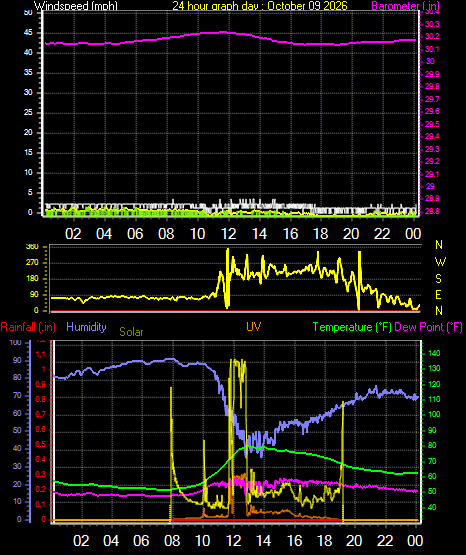Click the "Barometer (in)" axis title
This screenshot has height=555, width=466.
(405, 6)
